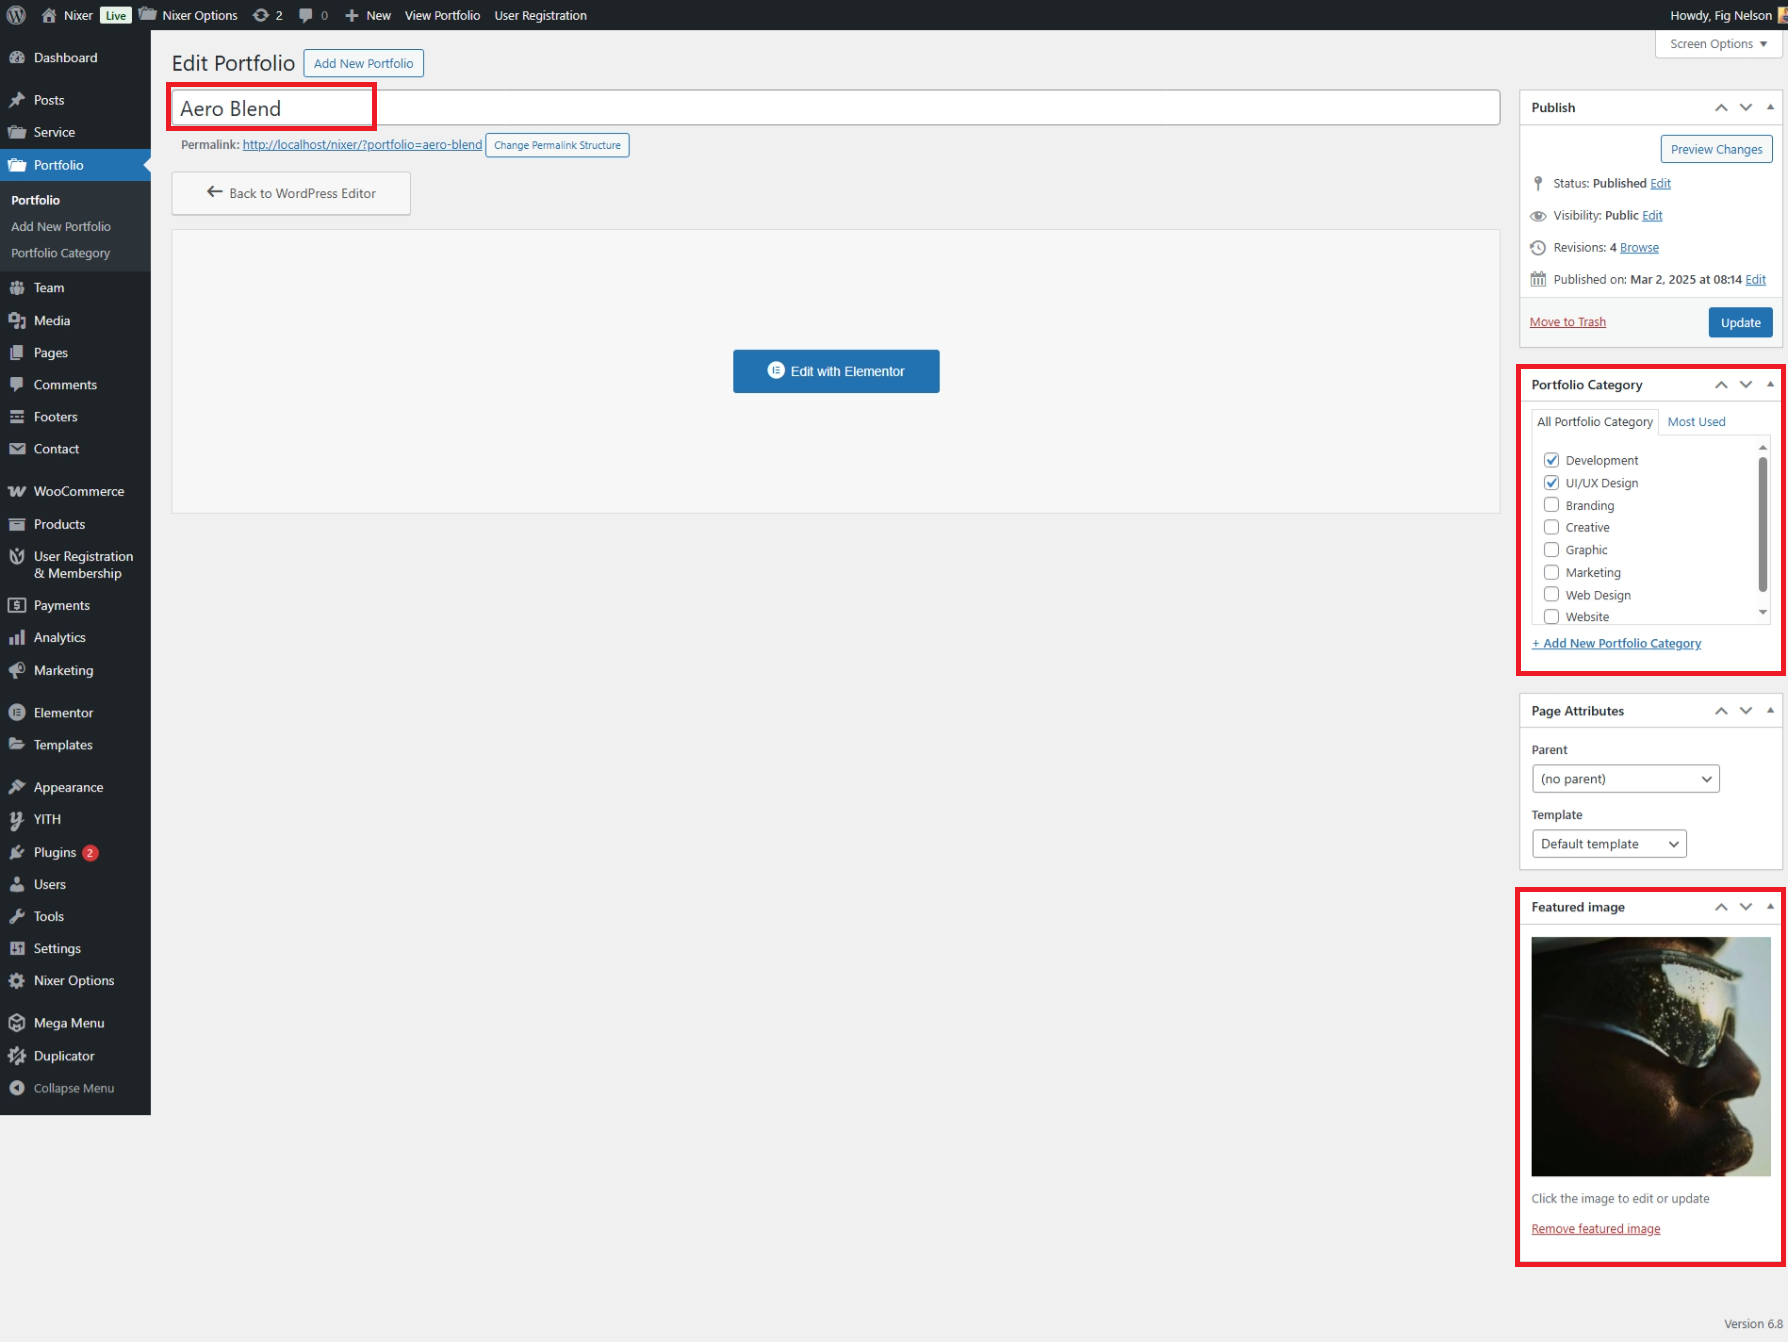Check the Branding category checkbox
Viewport: 1788px width, 1342px height.
[x=1551, y=505]
